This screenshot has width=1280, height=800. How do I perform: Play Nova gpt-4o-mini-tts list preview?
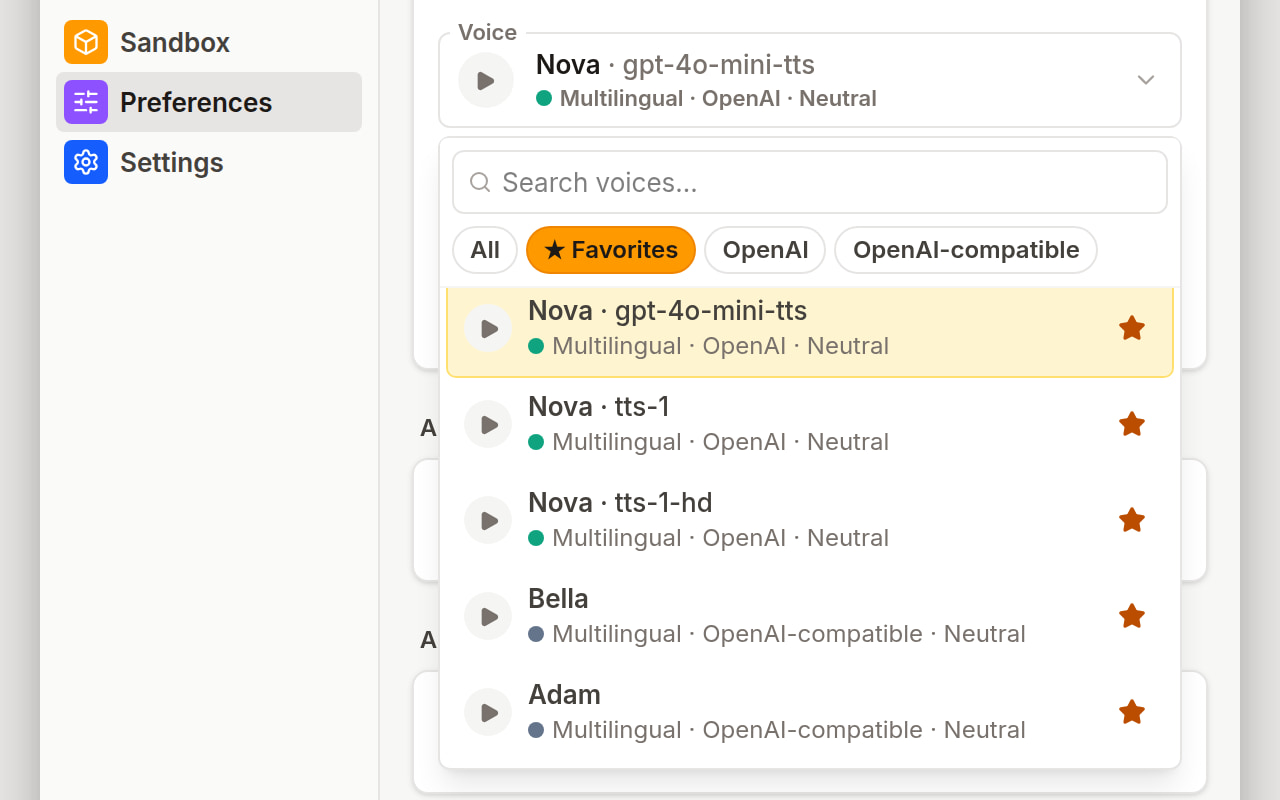point(488,328)
